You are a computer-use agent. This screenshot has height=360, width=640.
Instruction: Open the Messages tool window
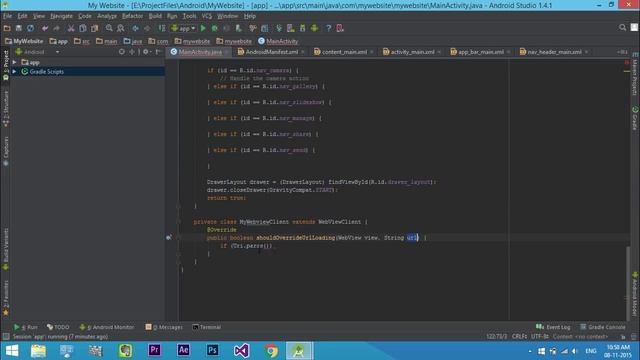tap(164, 327)
